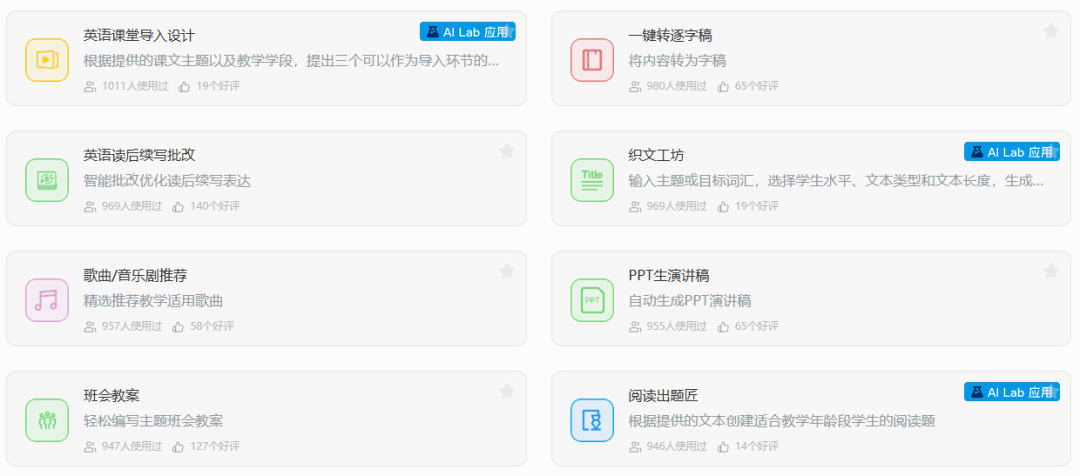Click description 精选推荐教学适用歌曲
The height and width of the screenshot is (476, 1080).
pos(153,300)
